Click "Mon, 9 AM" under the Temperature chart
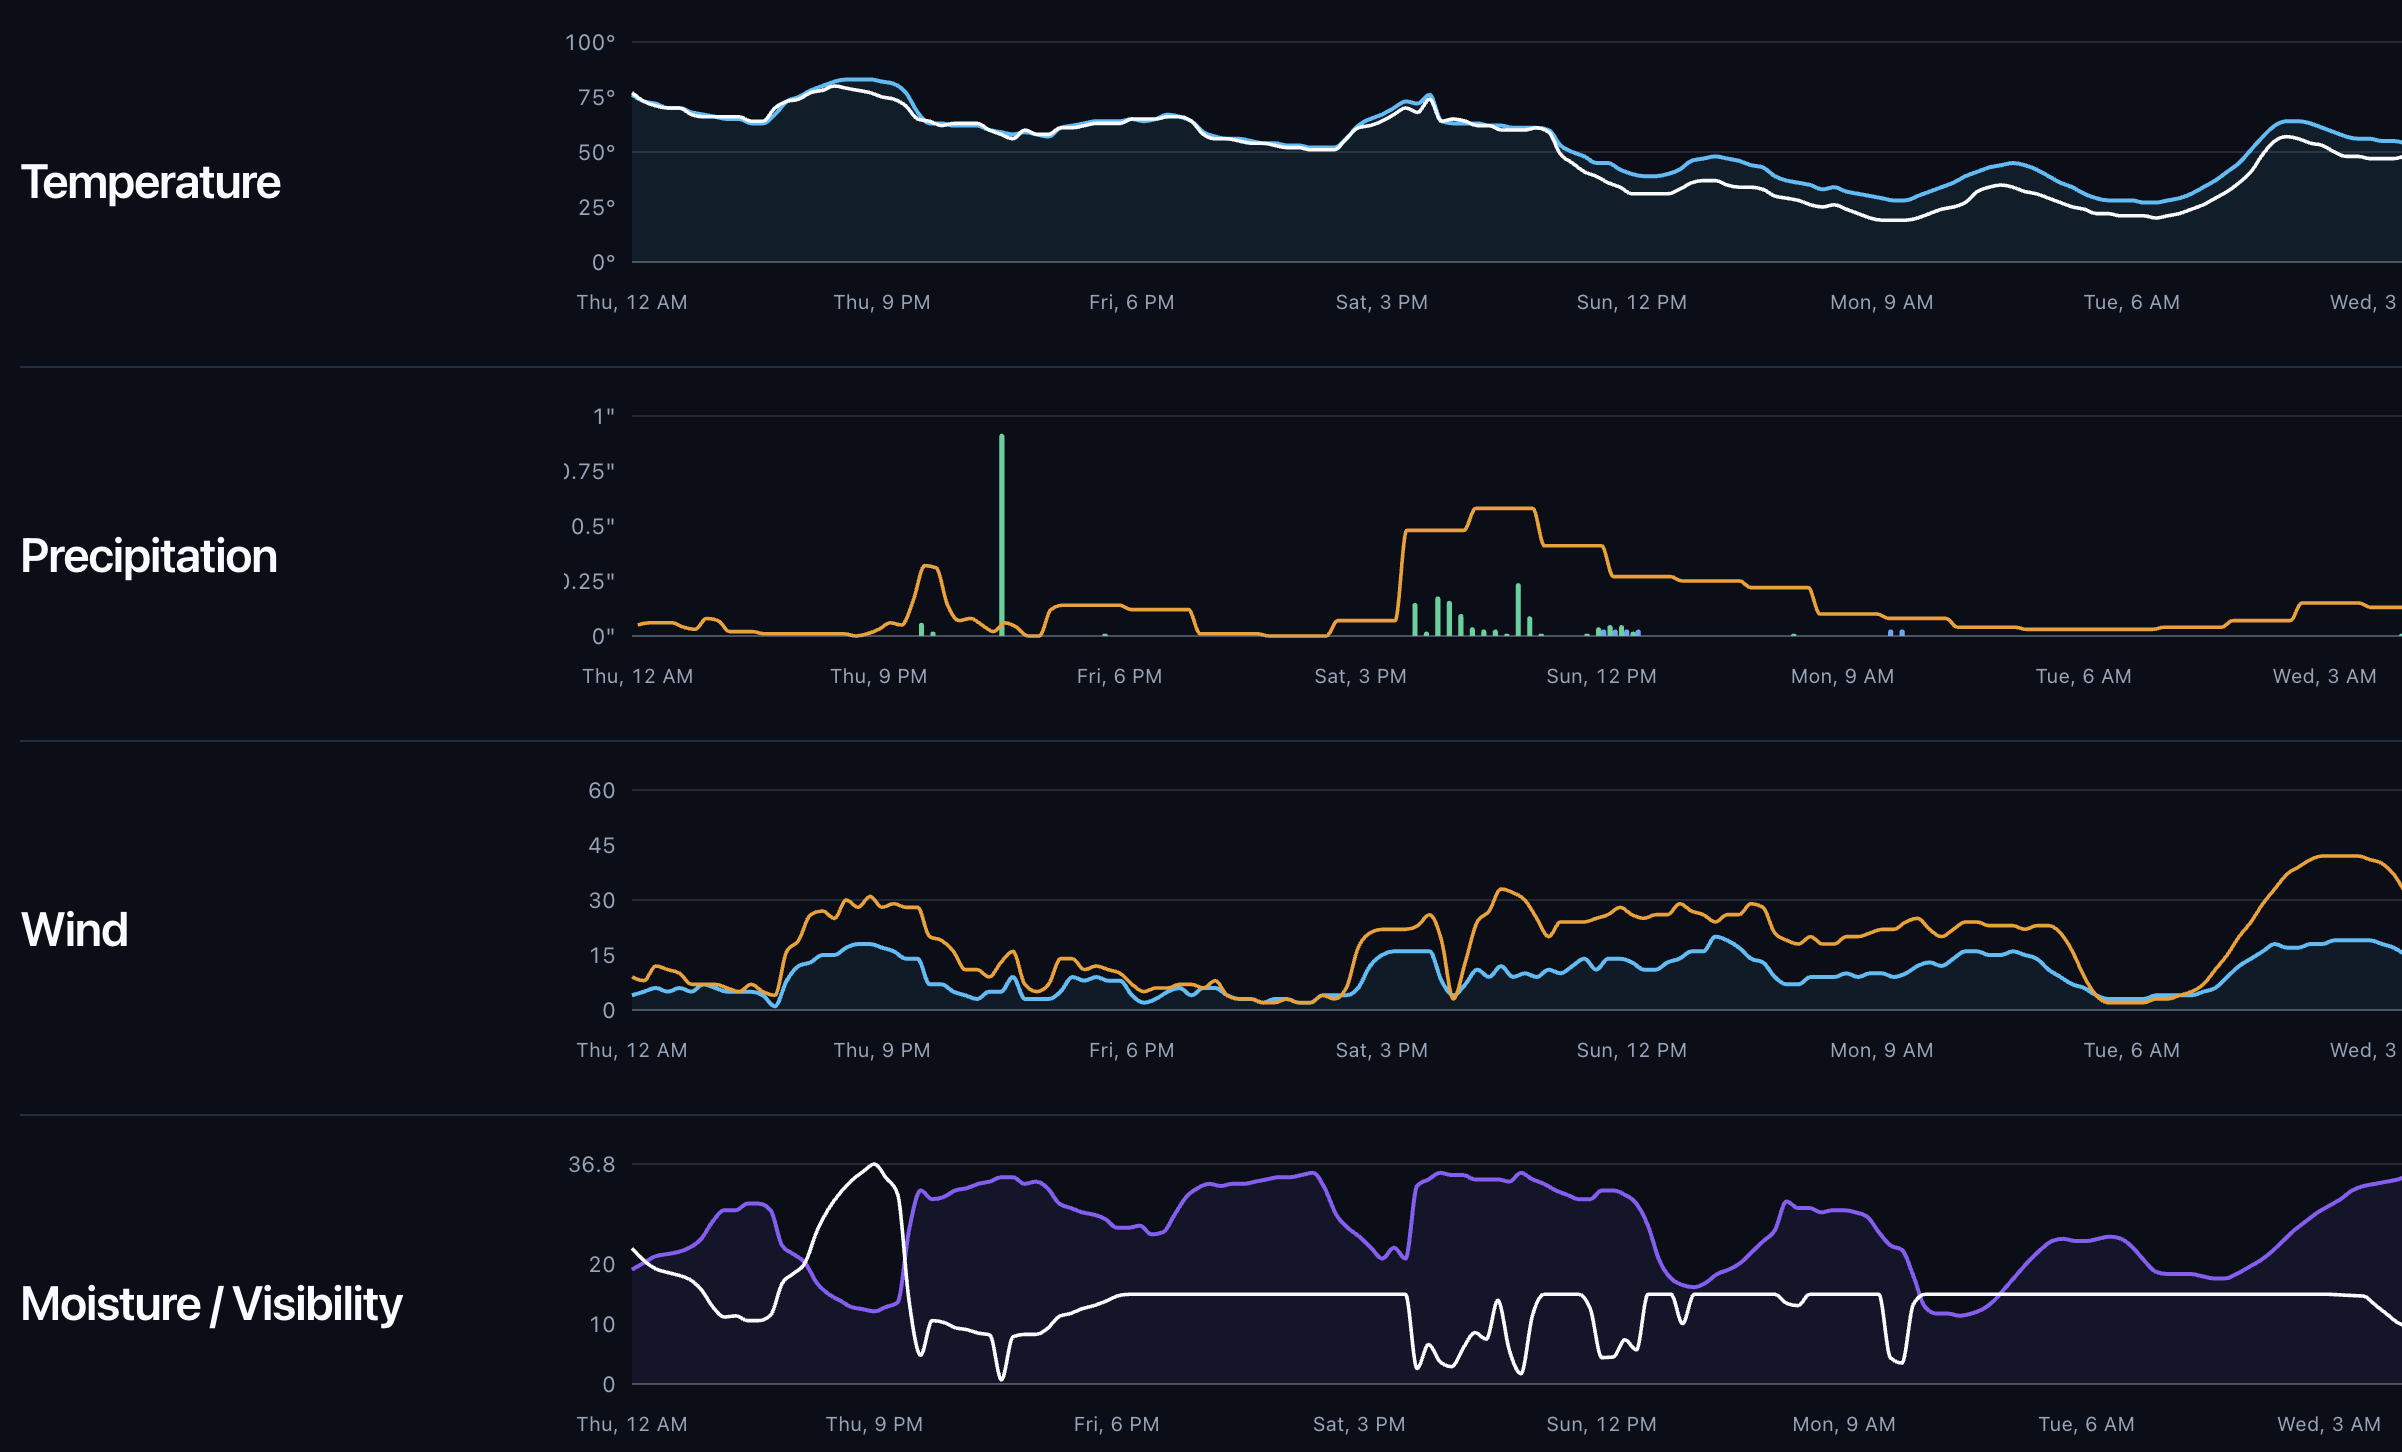Screen dimensions: 2402x1452 pos(1882,302)
